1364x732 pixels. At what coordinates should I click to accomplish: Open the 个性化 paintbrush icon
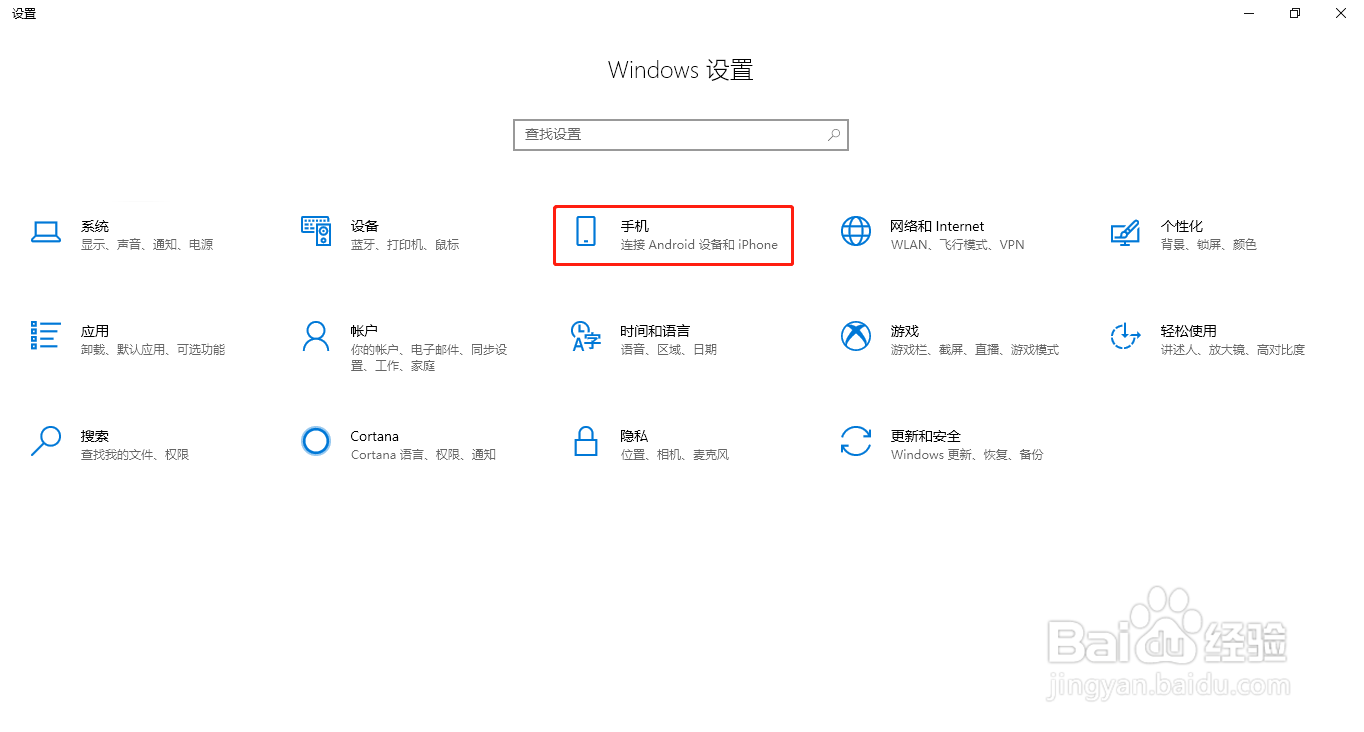pos(1126,232)
